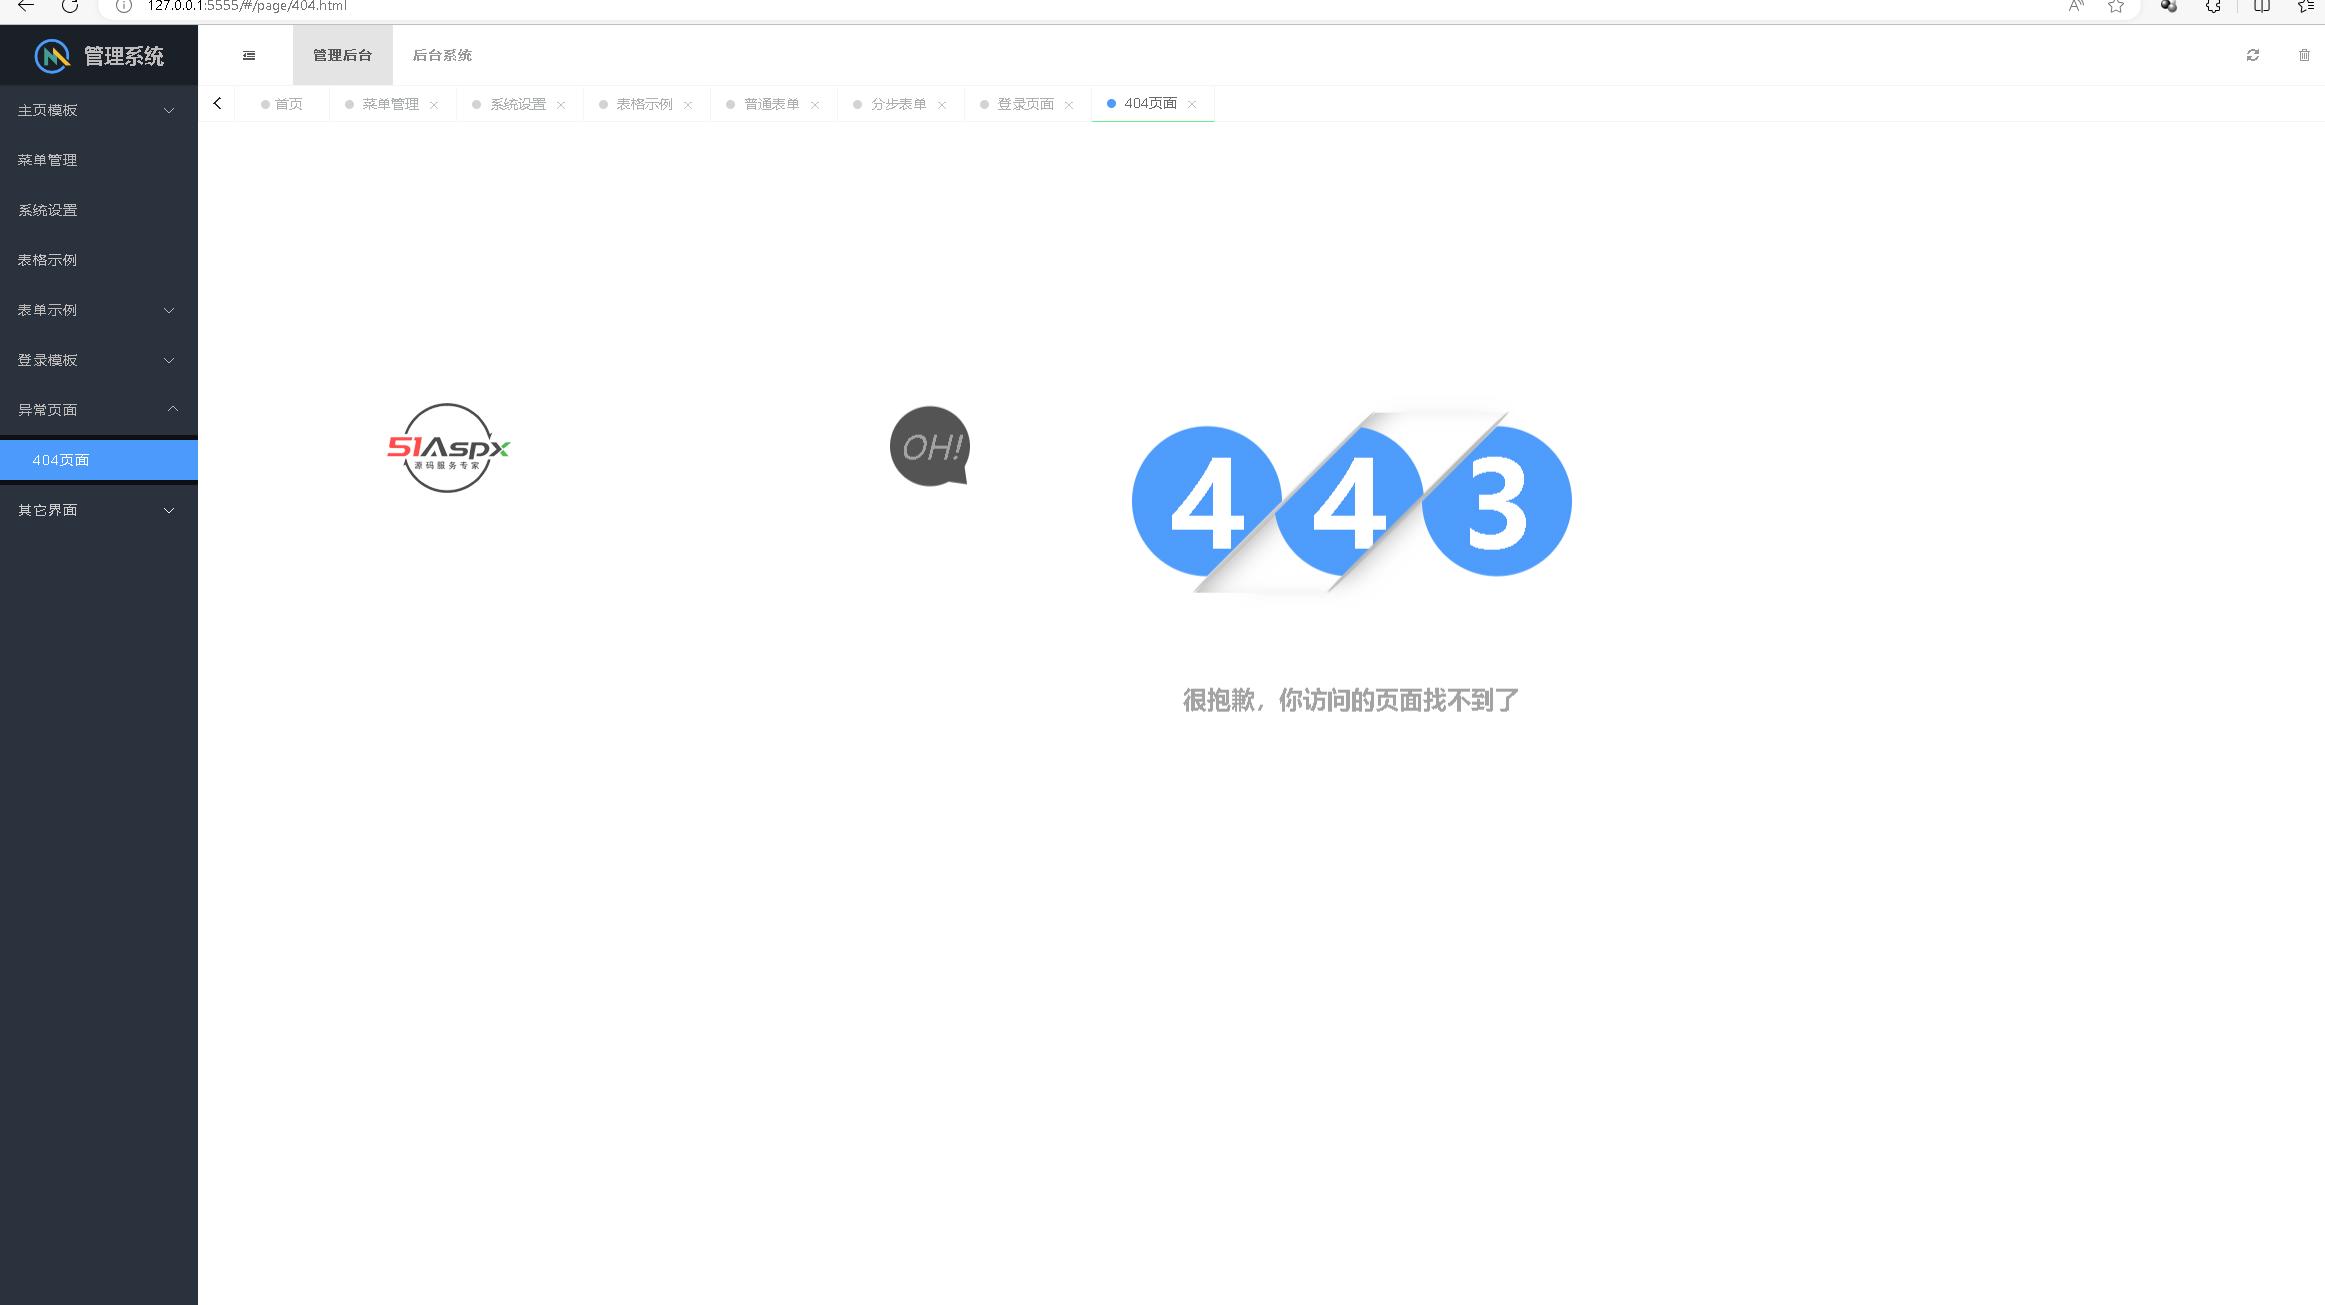Open 菜单管理 in sidebar
2325x1305 pixels.
(x=99, y=160)
